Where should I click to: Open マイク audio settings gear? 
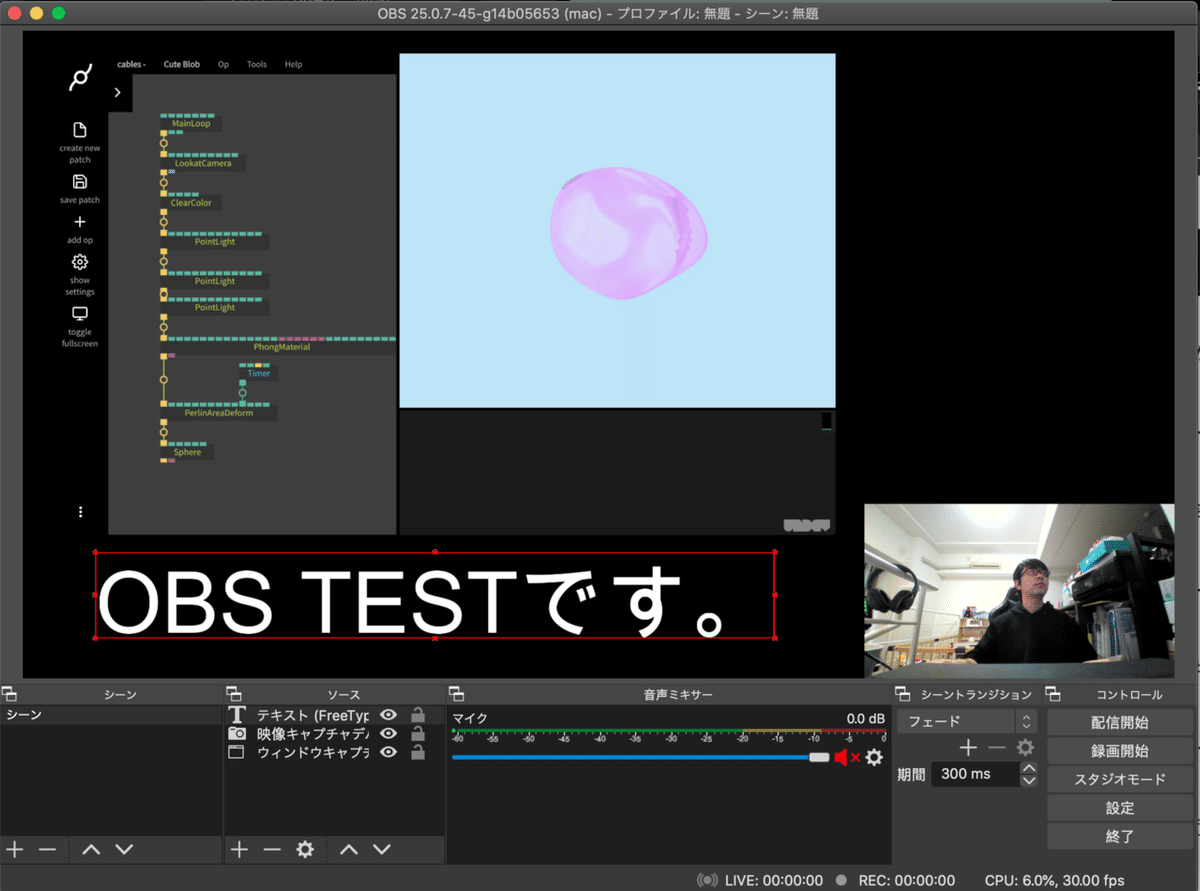874,757
